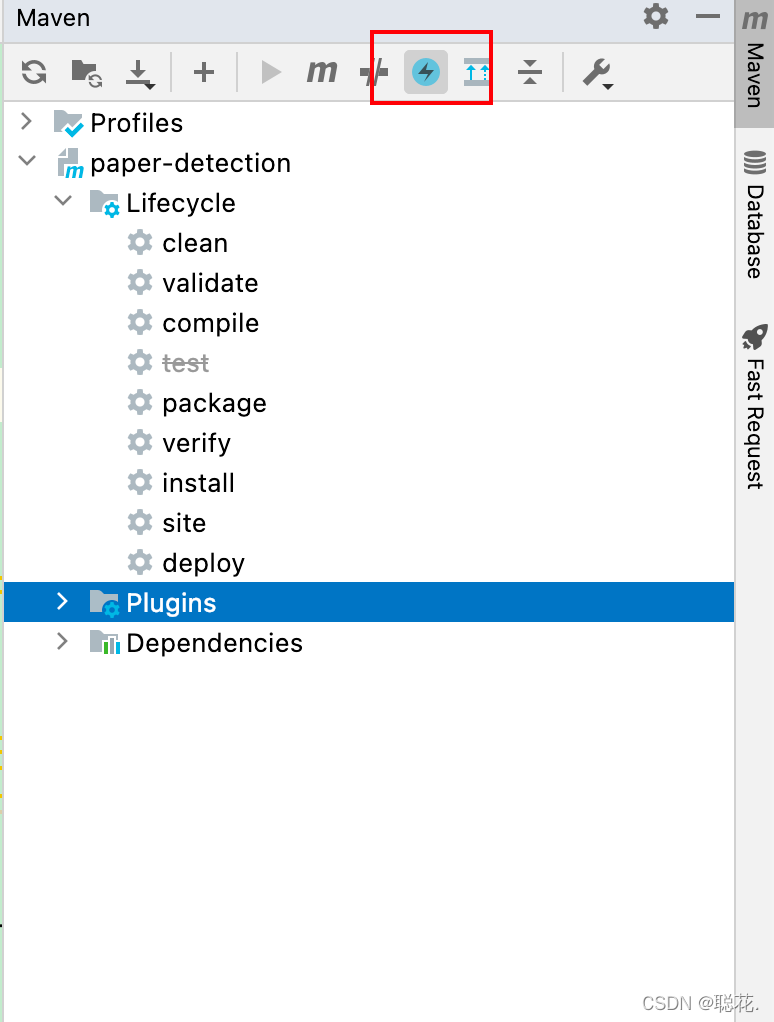Expand the Profiles node
774x1022 pixels.
(x=27, y=121)
